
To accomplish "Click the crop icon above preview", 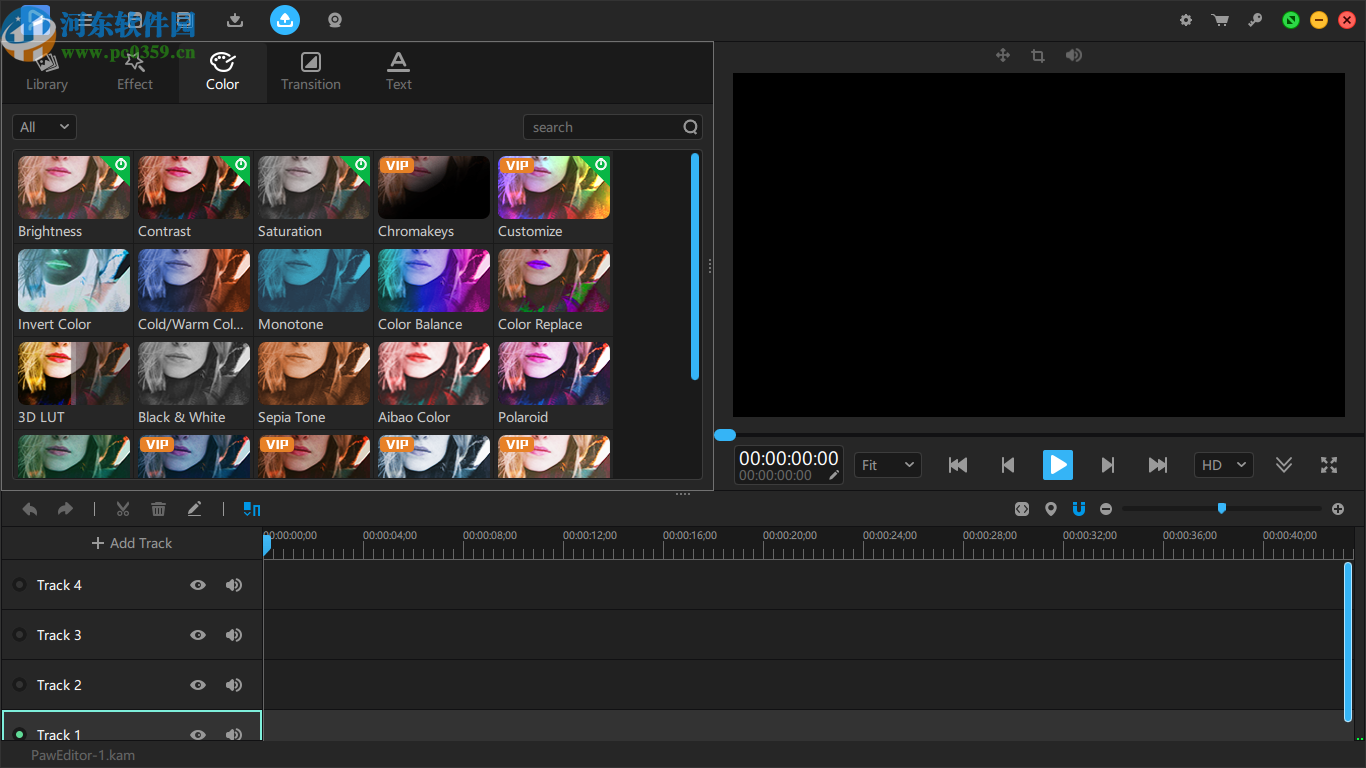I will (x=1038, y=56).
